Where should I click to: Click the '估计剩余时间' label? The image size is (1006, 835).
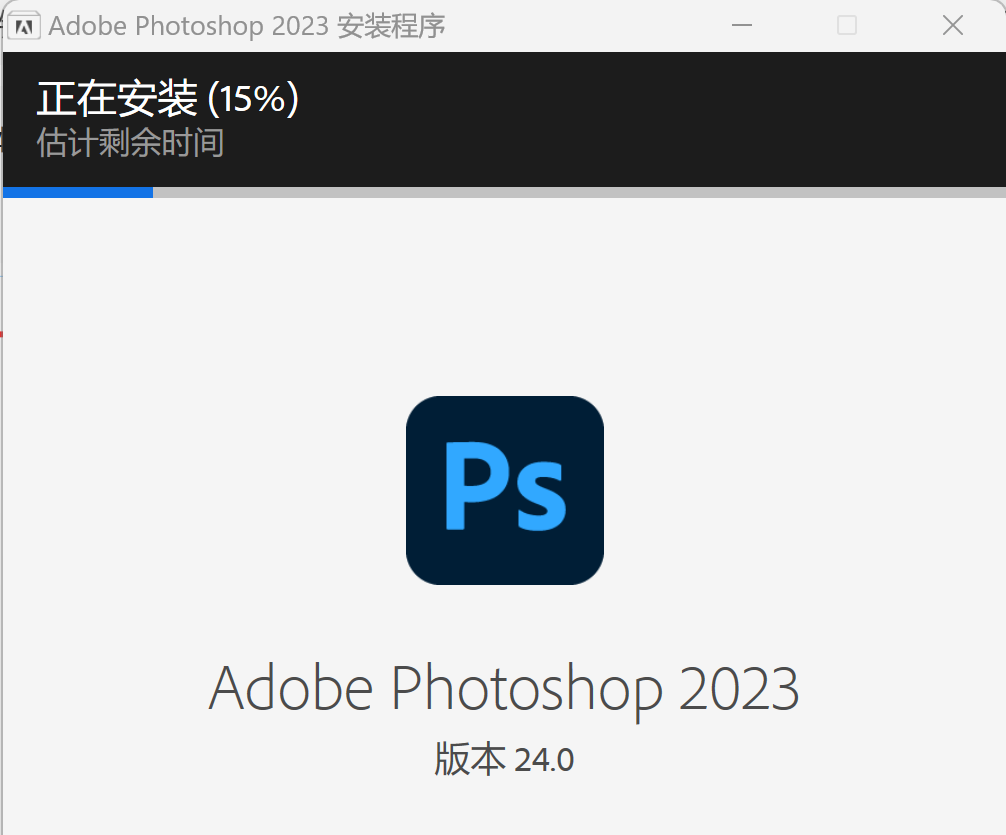click(x=130, y=142)
